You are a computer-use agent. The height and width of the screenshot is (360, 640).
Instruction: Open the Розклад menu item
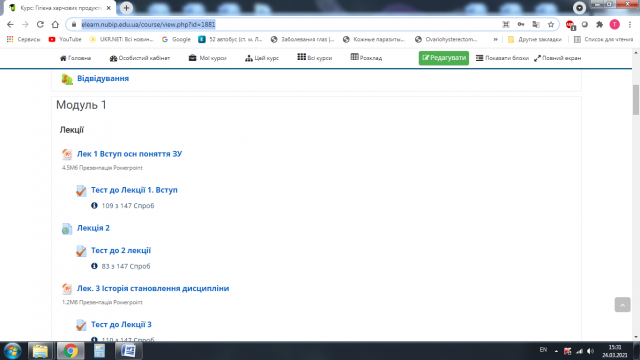pyautogui.click(x=366, y=58)
